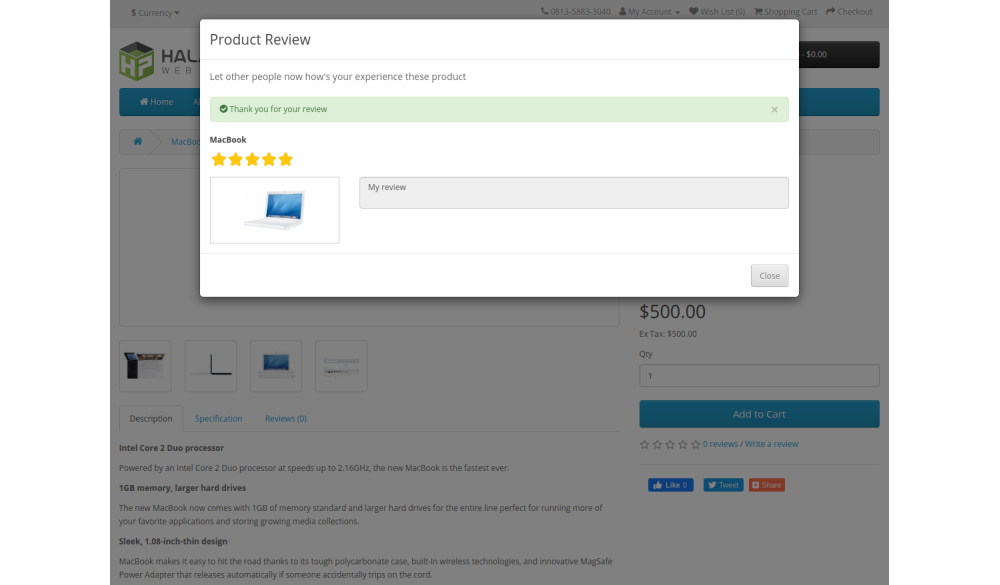
Task: Select the fifth yellow rating star
Action: click(x=285, y=159)
